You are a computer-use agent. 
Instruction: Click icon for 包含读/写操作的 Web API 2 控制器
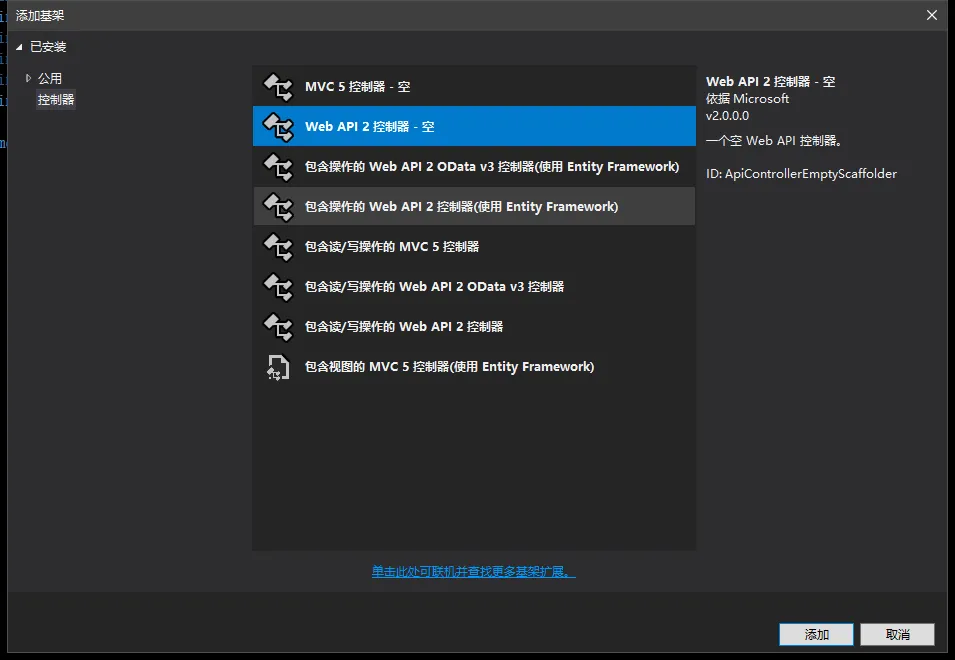278,327
